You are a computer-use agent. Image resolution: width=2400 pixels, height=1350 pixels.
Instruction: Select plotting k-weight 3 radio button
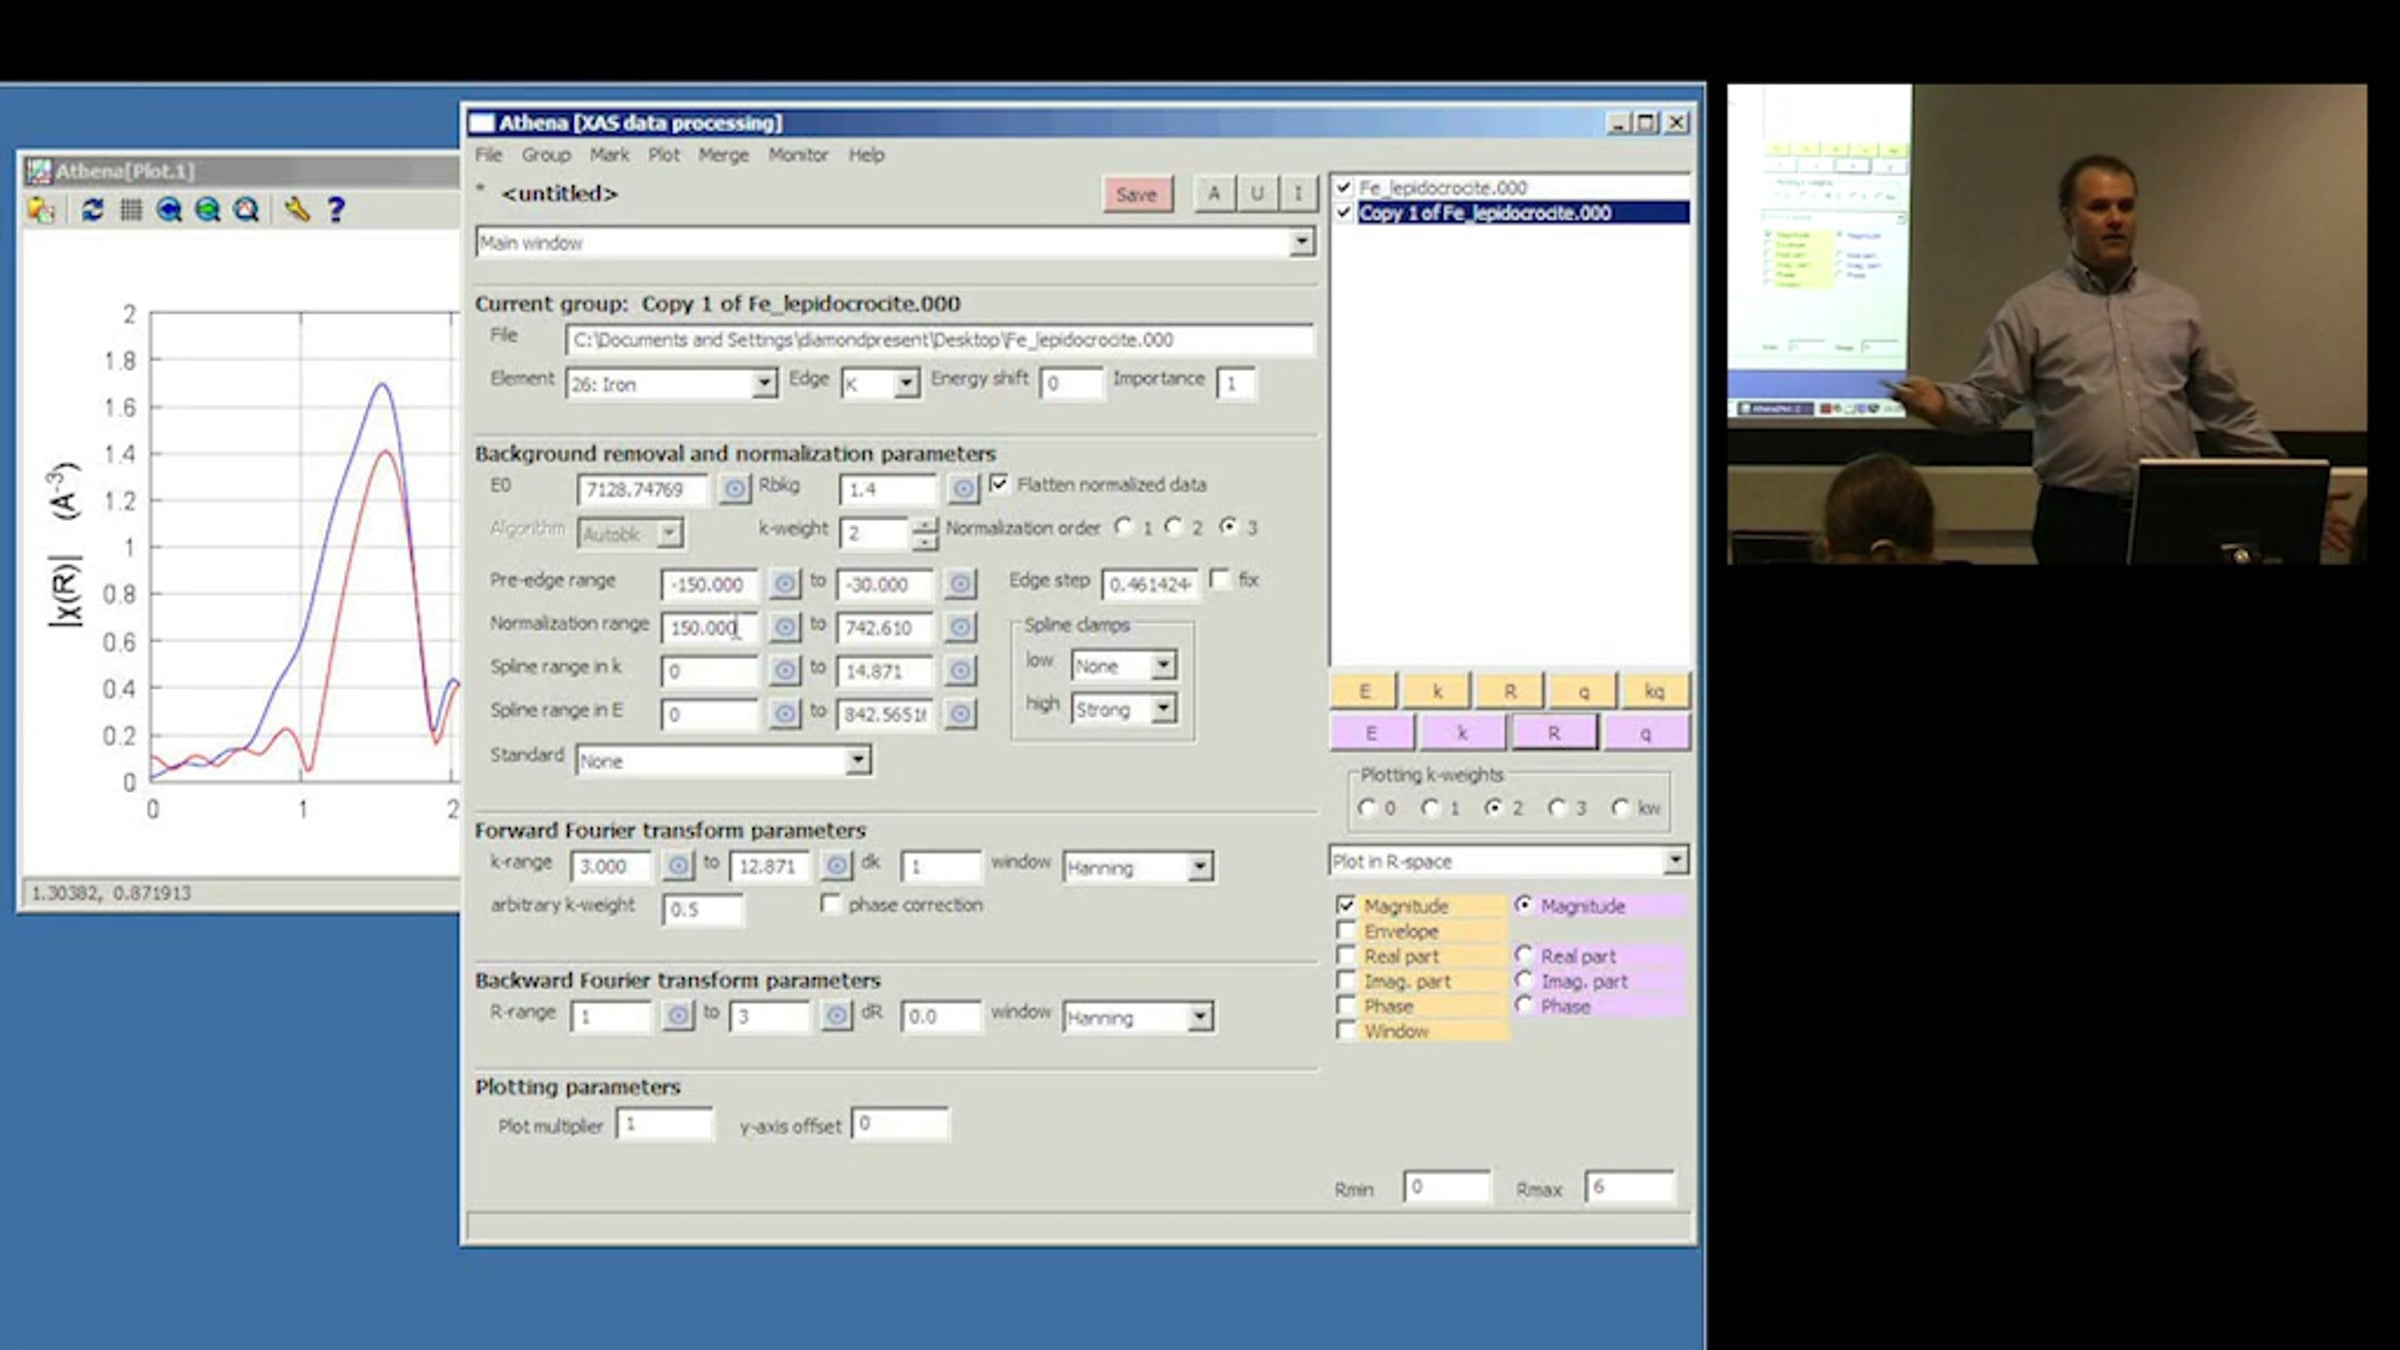click(x=1557, y=808)
